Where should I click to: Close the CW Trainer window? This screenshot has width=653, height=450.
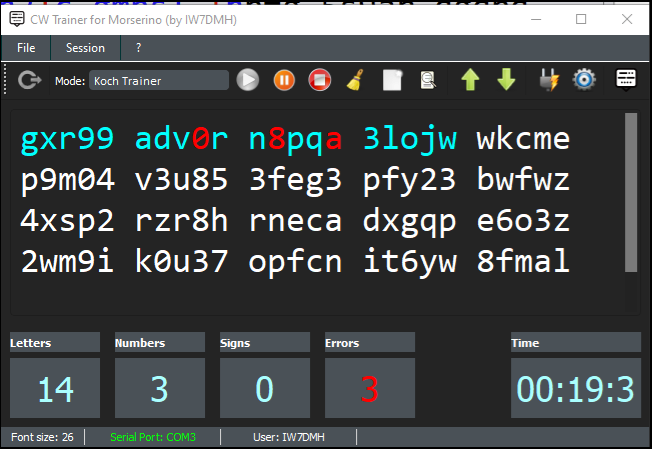point(627,19)
